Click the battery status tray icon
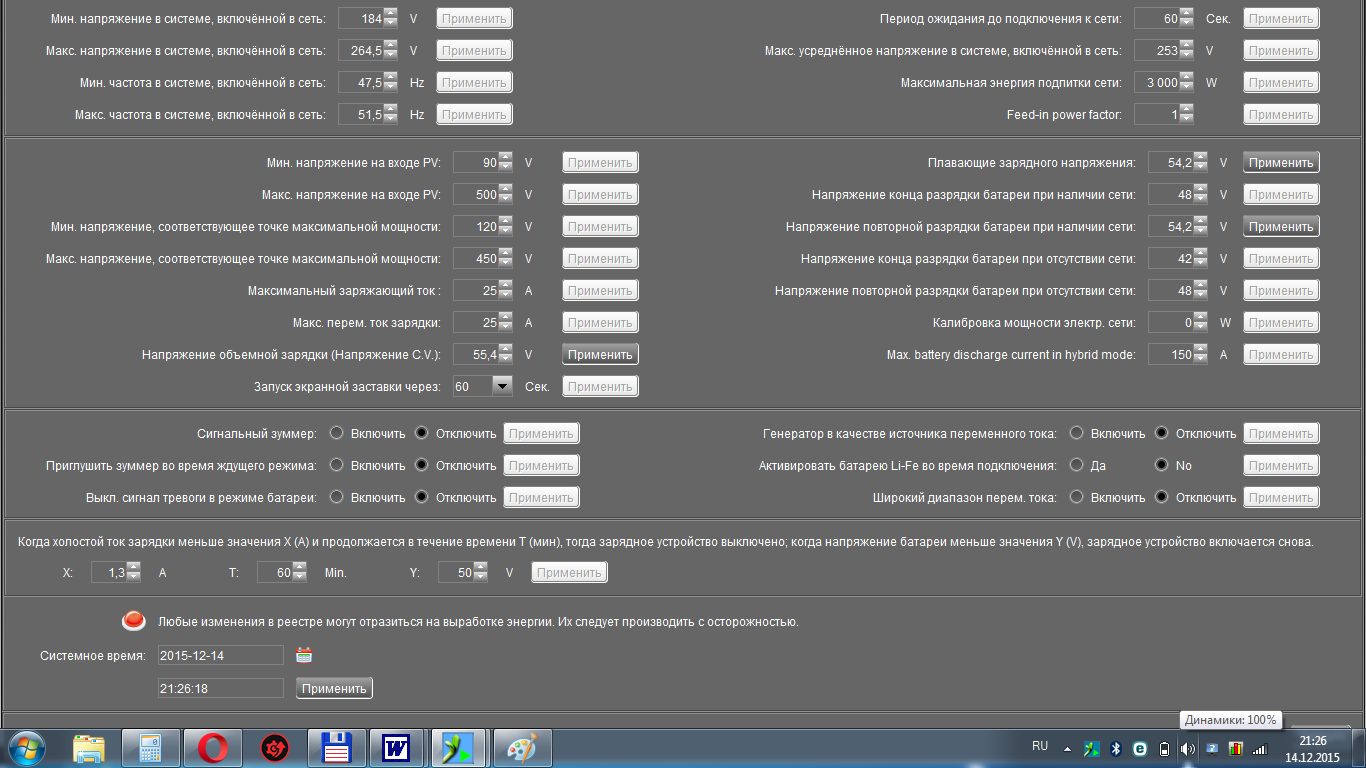Viewport: 1366px width, 768px height. tap(1164, 748)
